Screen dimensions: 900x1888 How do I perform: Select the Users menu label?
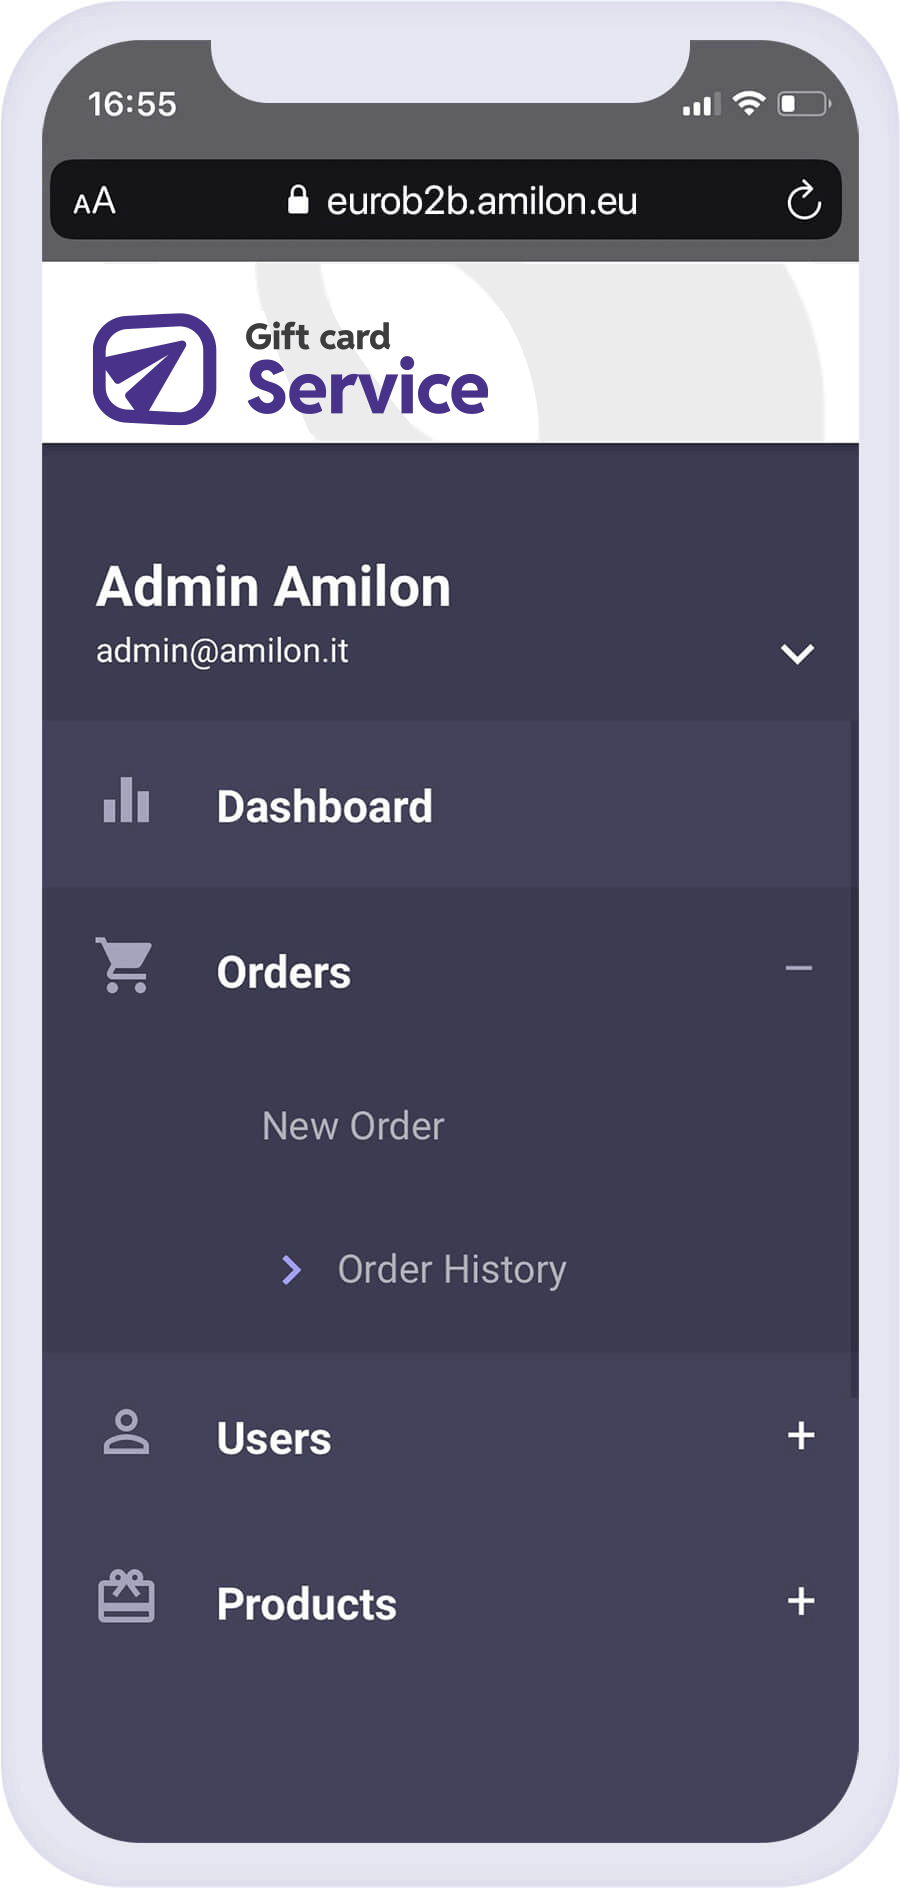274,1439
